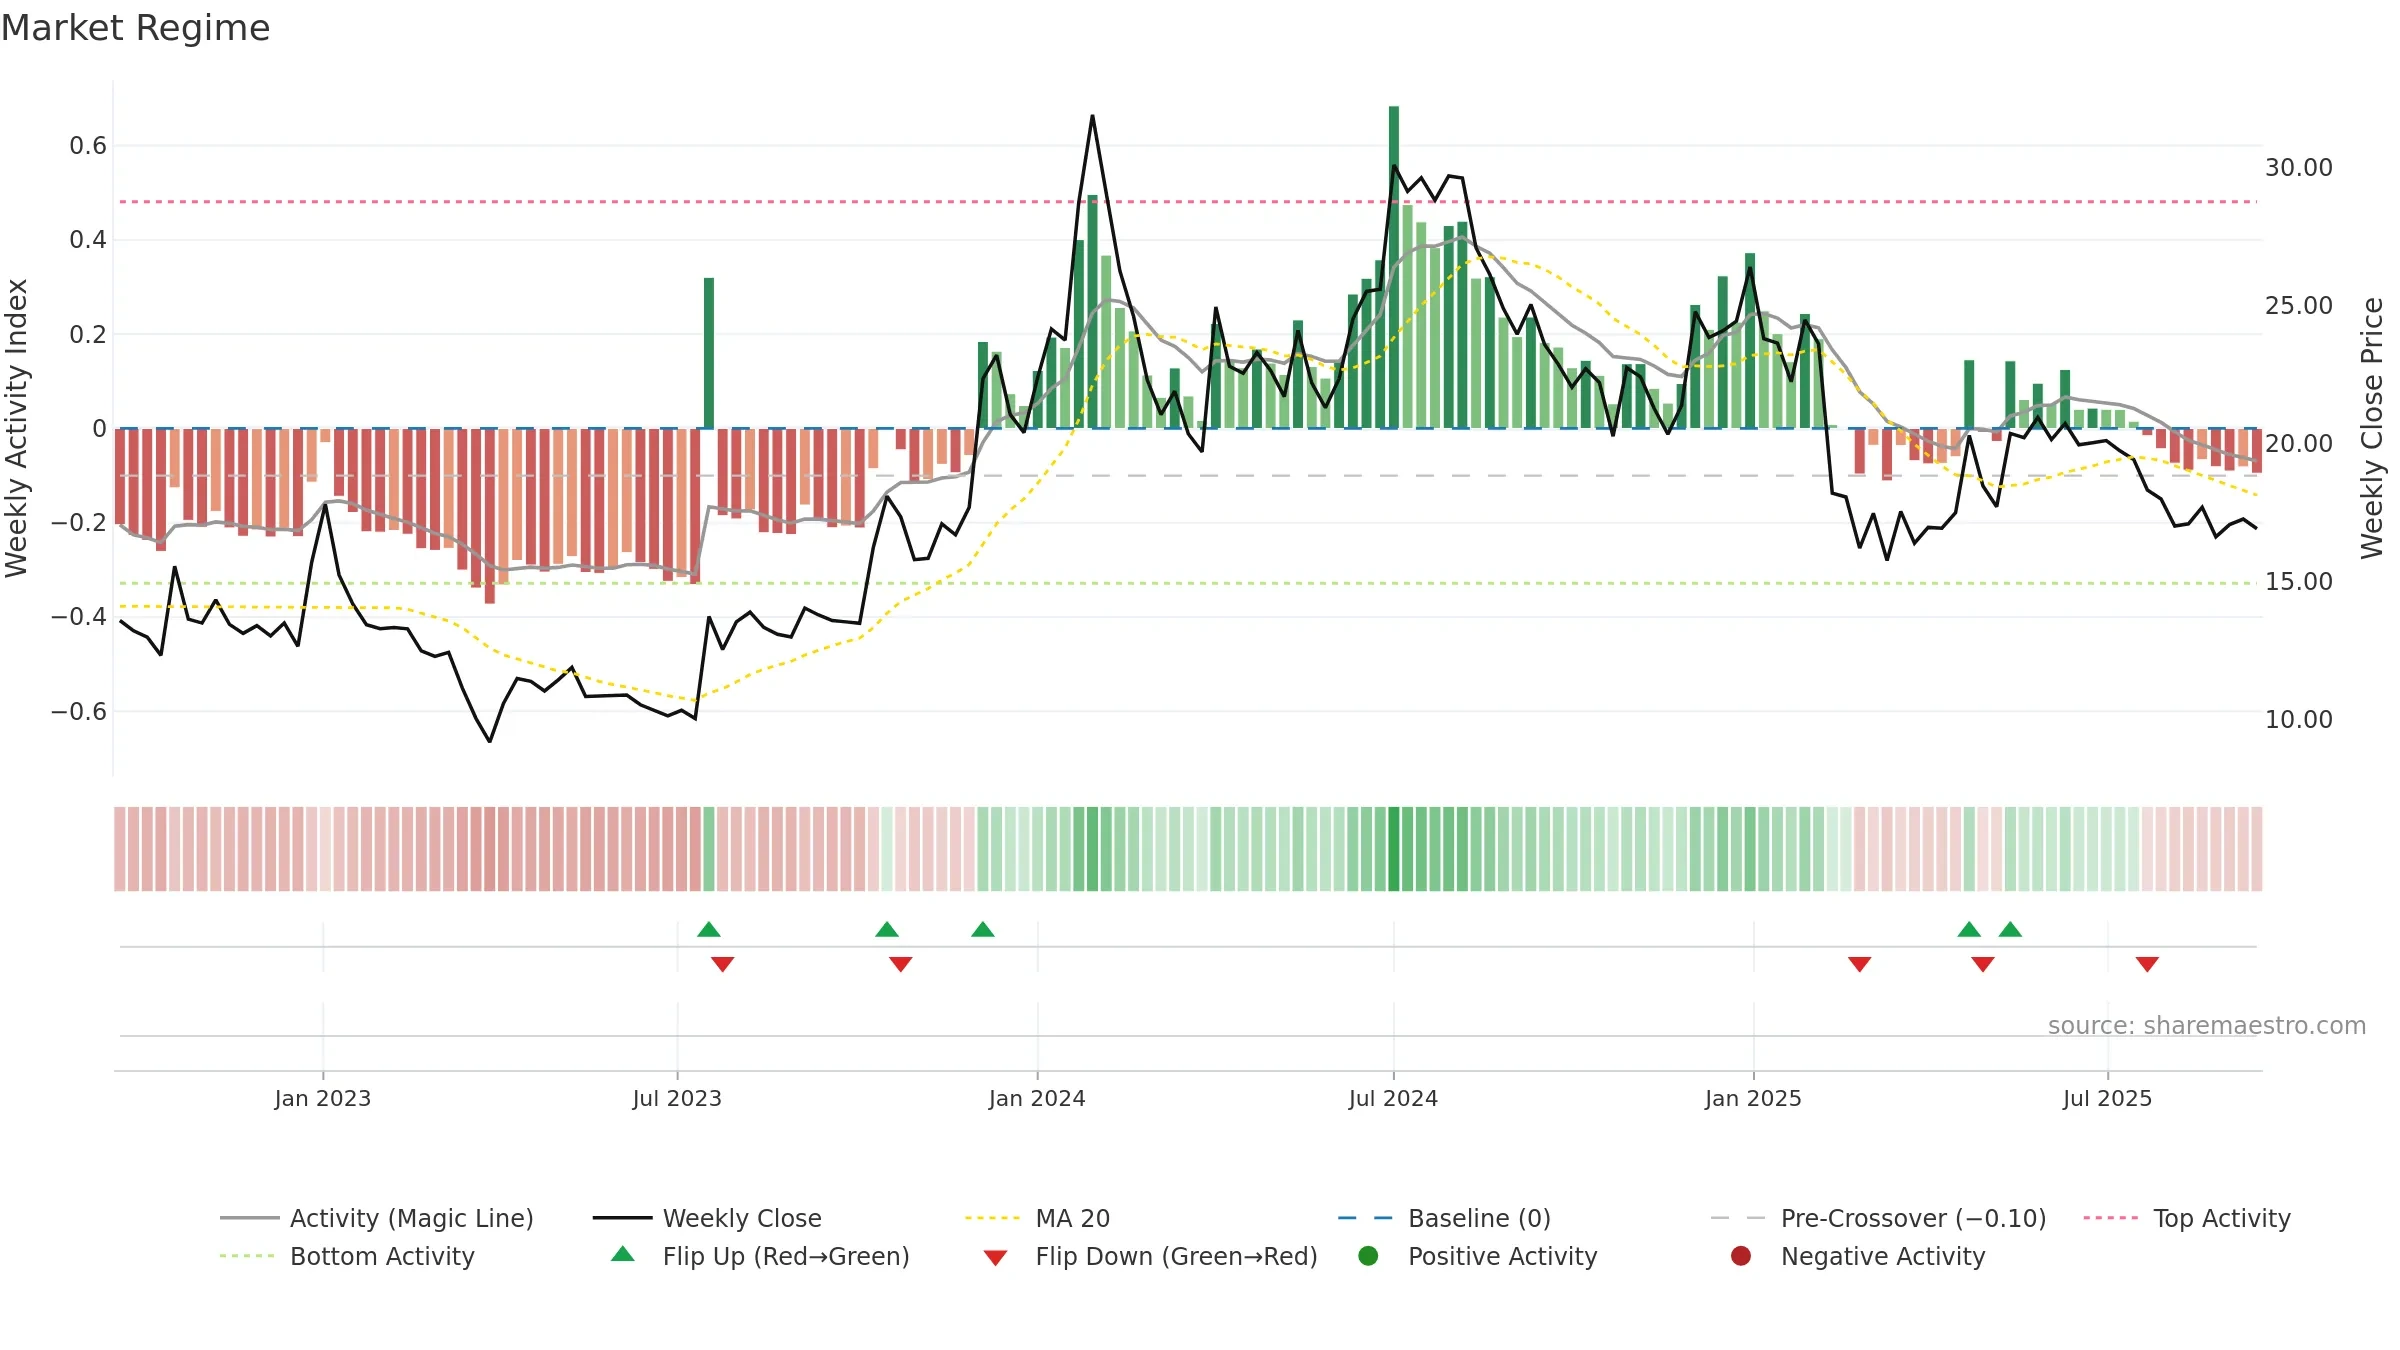Click the Flip Down triangle just after Jul 2023

[x=723, y=964]
